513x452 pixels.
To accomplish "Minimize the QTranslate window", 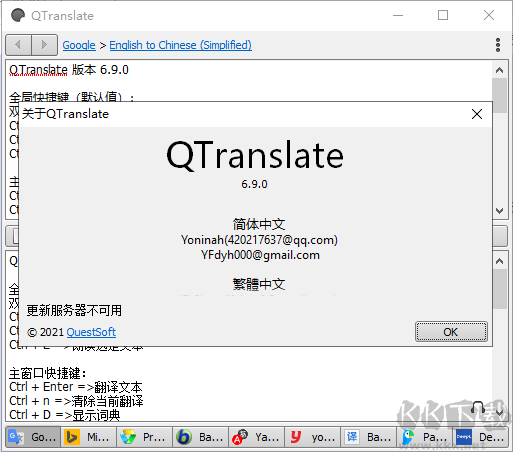I will [x=398, y=15].
